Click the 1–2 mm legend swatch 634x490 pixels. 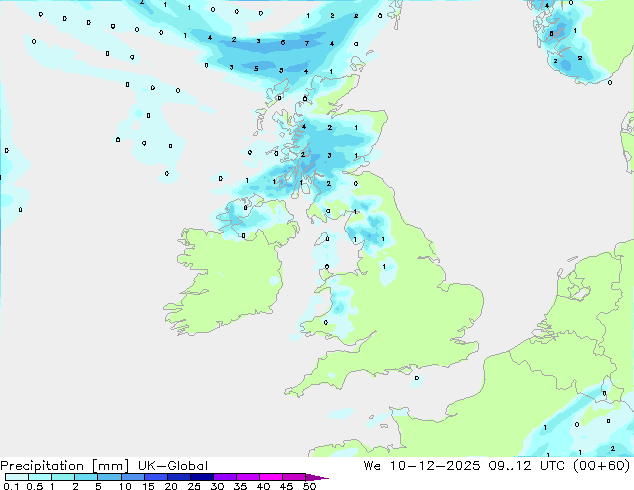pyautogui.click(x=63, y=477)
